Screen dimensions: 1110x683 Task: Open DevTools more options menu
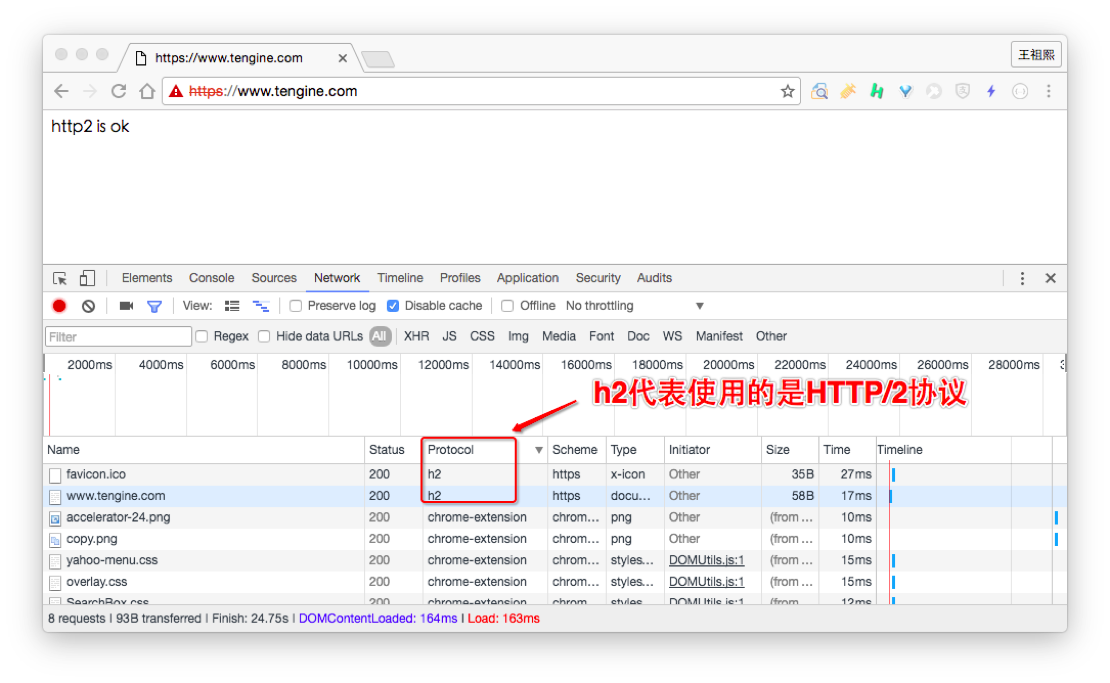click(1022, 278)
